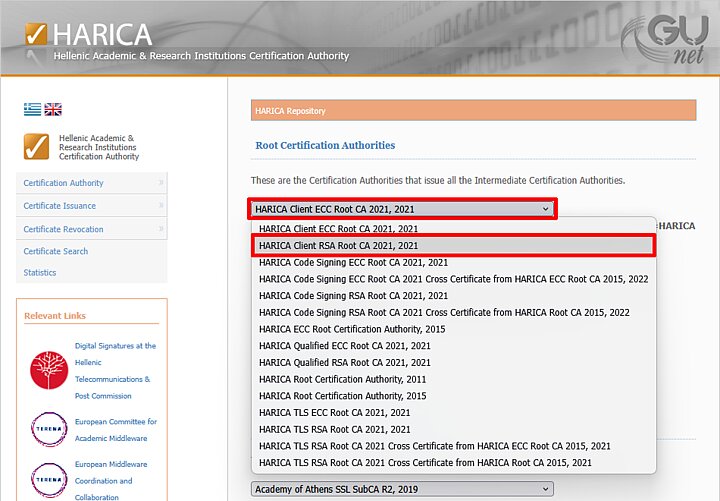Open Digital Signatures at the Hellenic link
Screen dimensions: 720x501
[115, 346]
